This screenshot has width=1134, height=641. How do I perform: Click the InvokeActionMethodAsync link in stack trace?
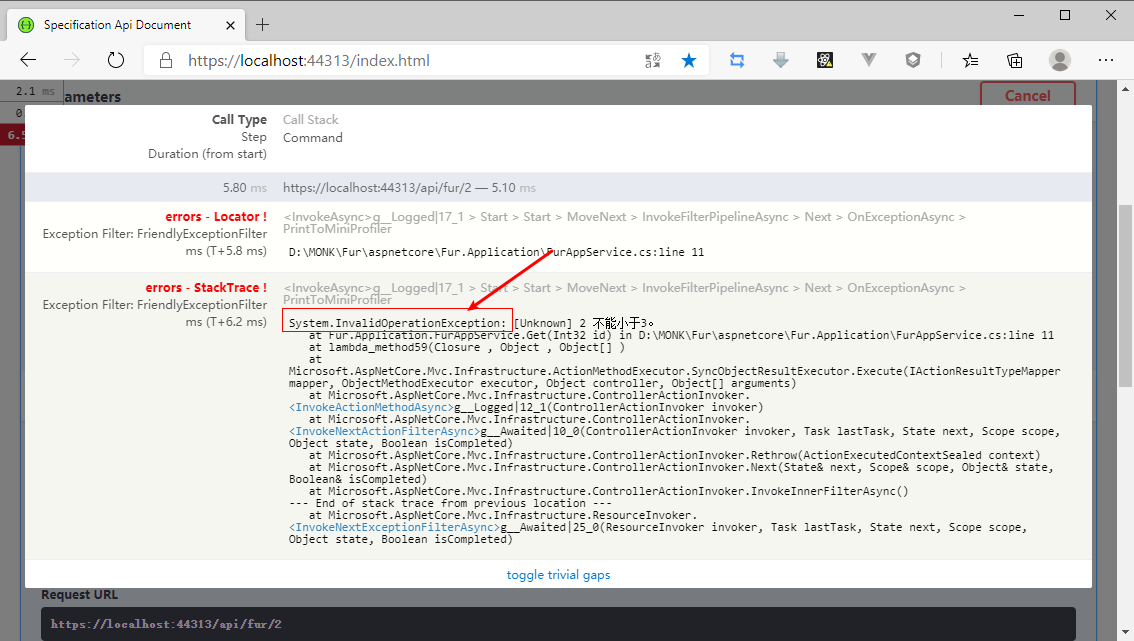click(x=371, y=407)
